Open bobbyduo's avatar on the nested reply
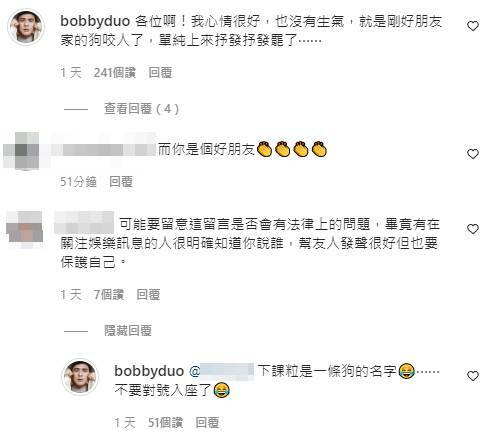Image resolution: width=492 pixels, height=433 pixels. 80,377
